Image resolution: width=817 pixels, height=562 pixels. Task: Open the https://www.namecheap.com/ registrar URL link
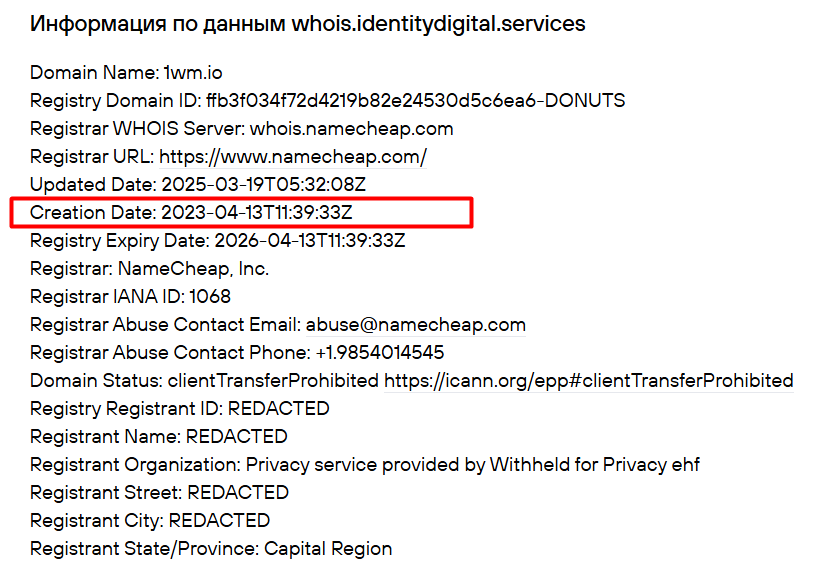click(293, 157)
